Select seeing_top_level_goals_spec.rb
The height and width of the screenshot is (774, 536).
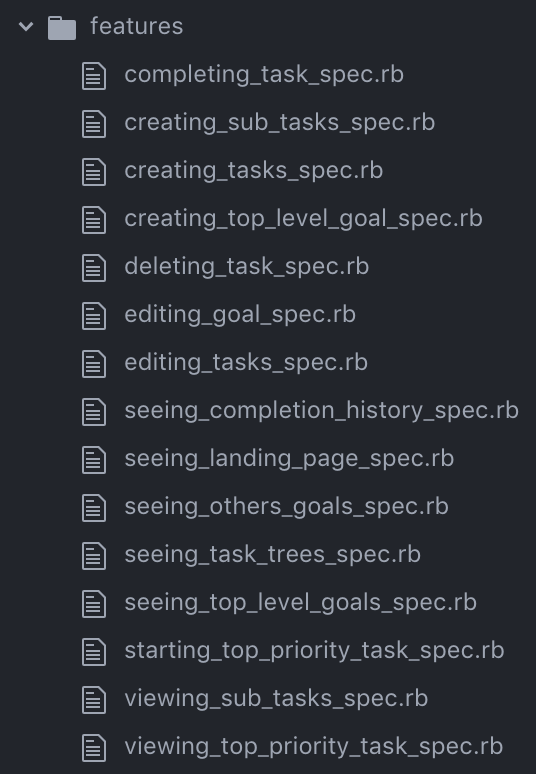[x=301, y=602]
